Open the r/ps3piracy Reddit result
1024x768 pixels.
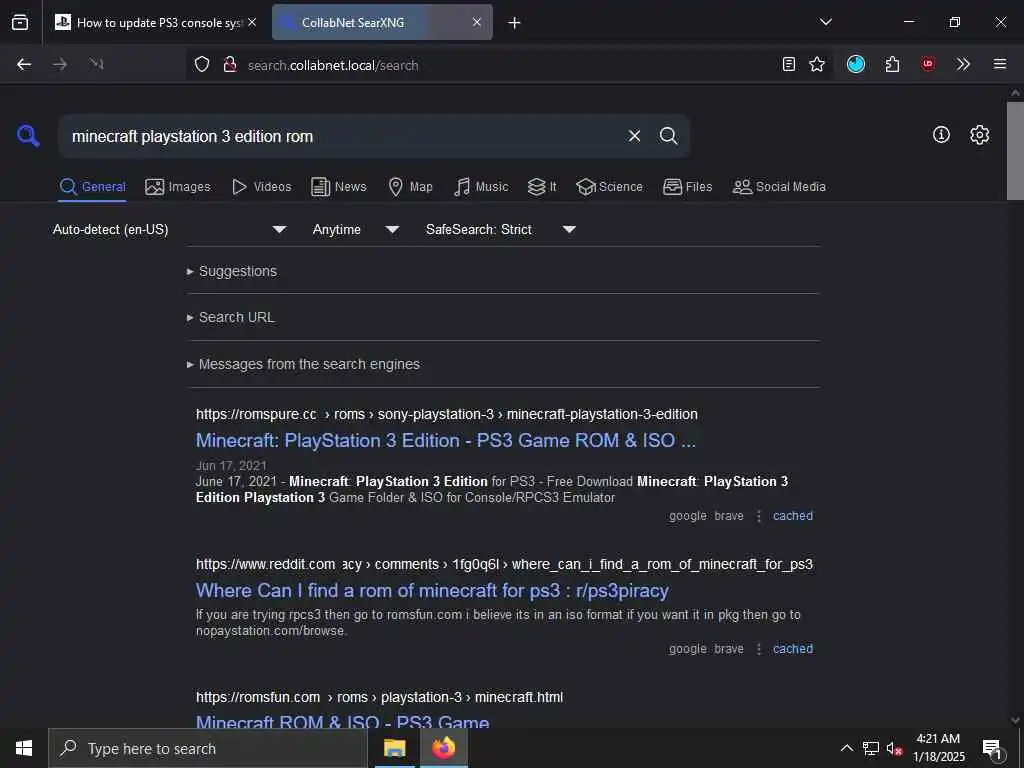[432, 590]
